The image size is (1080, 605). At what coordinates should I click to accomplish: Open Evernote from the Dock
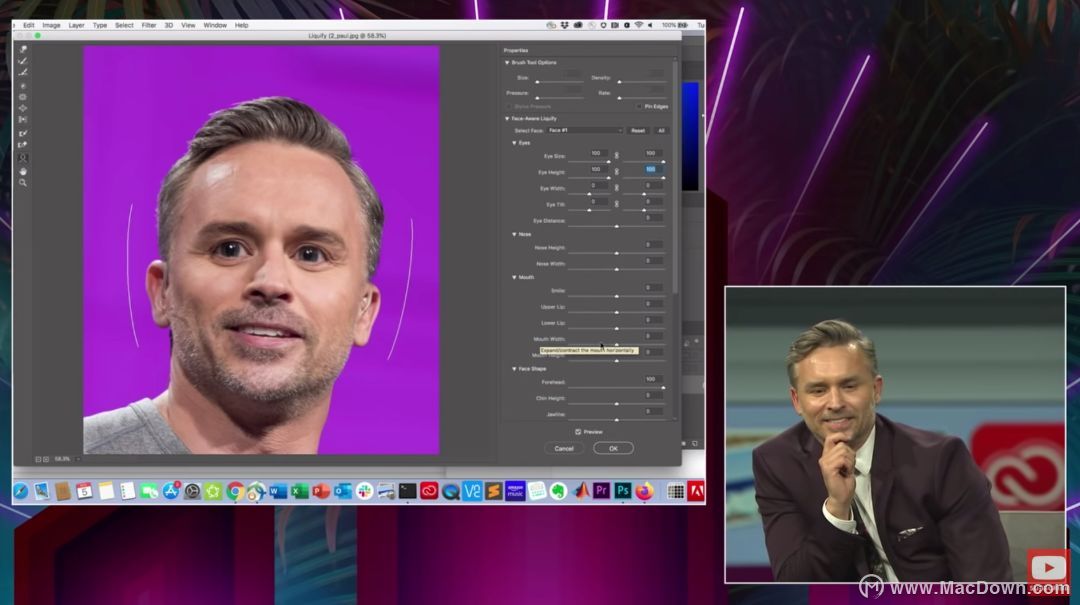559,491
